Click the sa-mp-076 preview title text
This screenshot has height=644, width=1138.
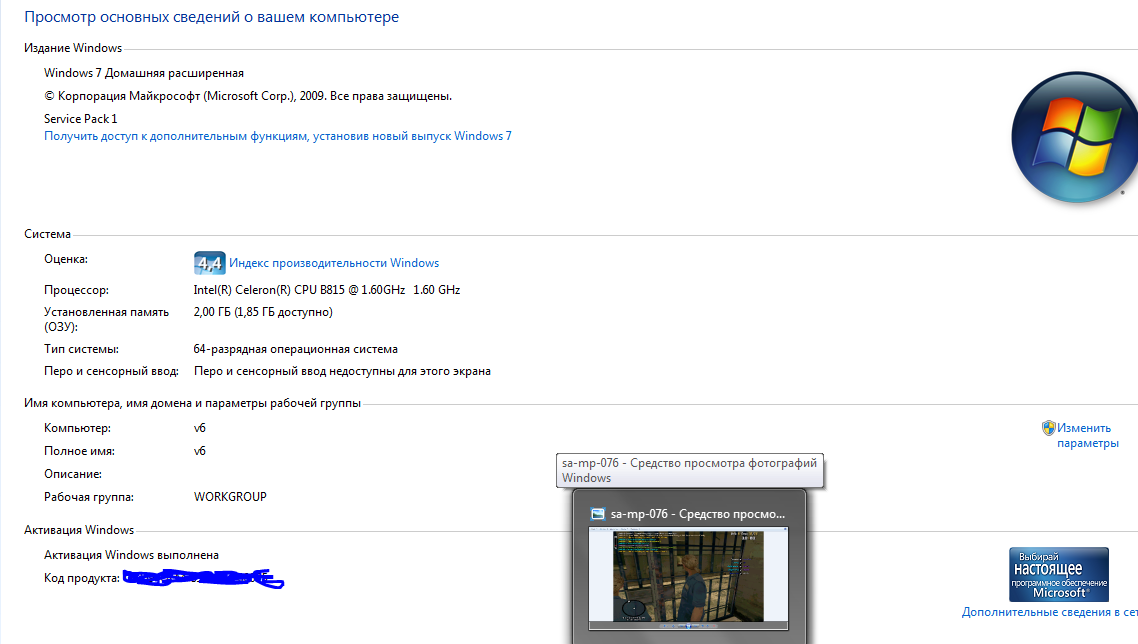click(697, 514)
